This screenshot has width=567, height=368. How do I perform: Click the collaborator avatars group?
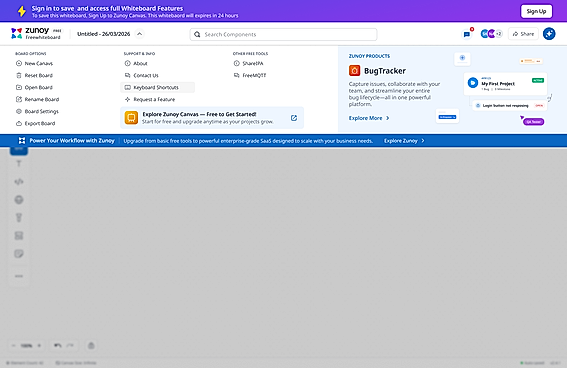[491, 34]
